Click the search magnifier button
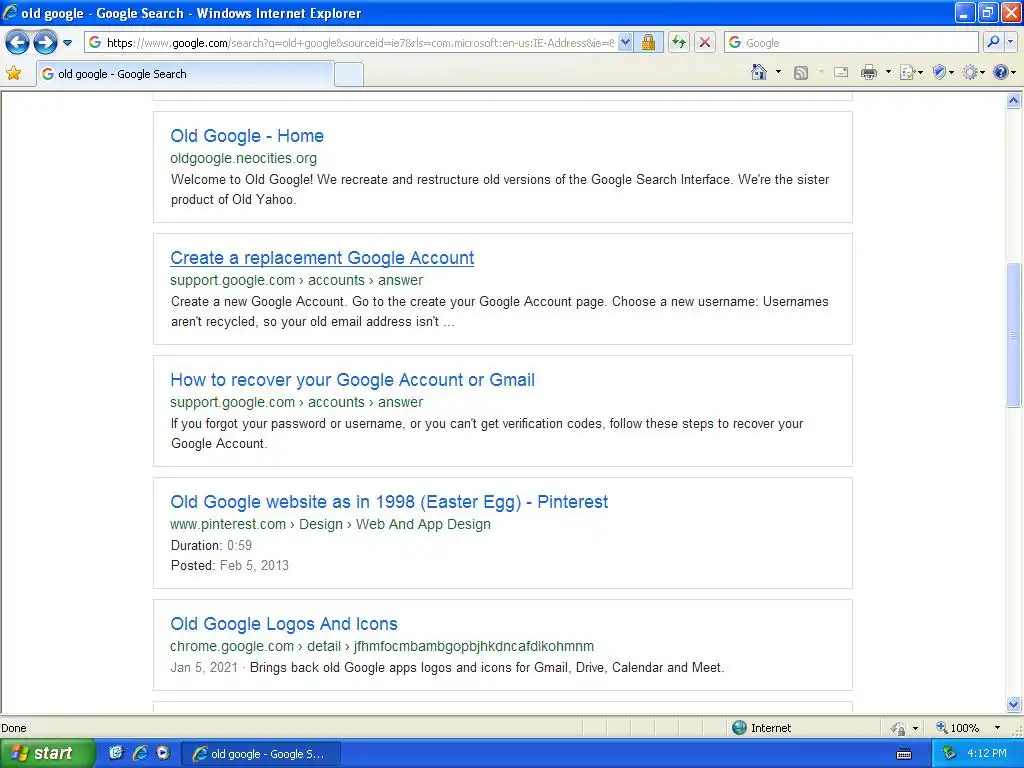The height and width of the screenshot is (768, 1024). [993, 42]
